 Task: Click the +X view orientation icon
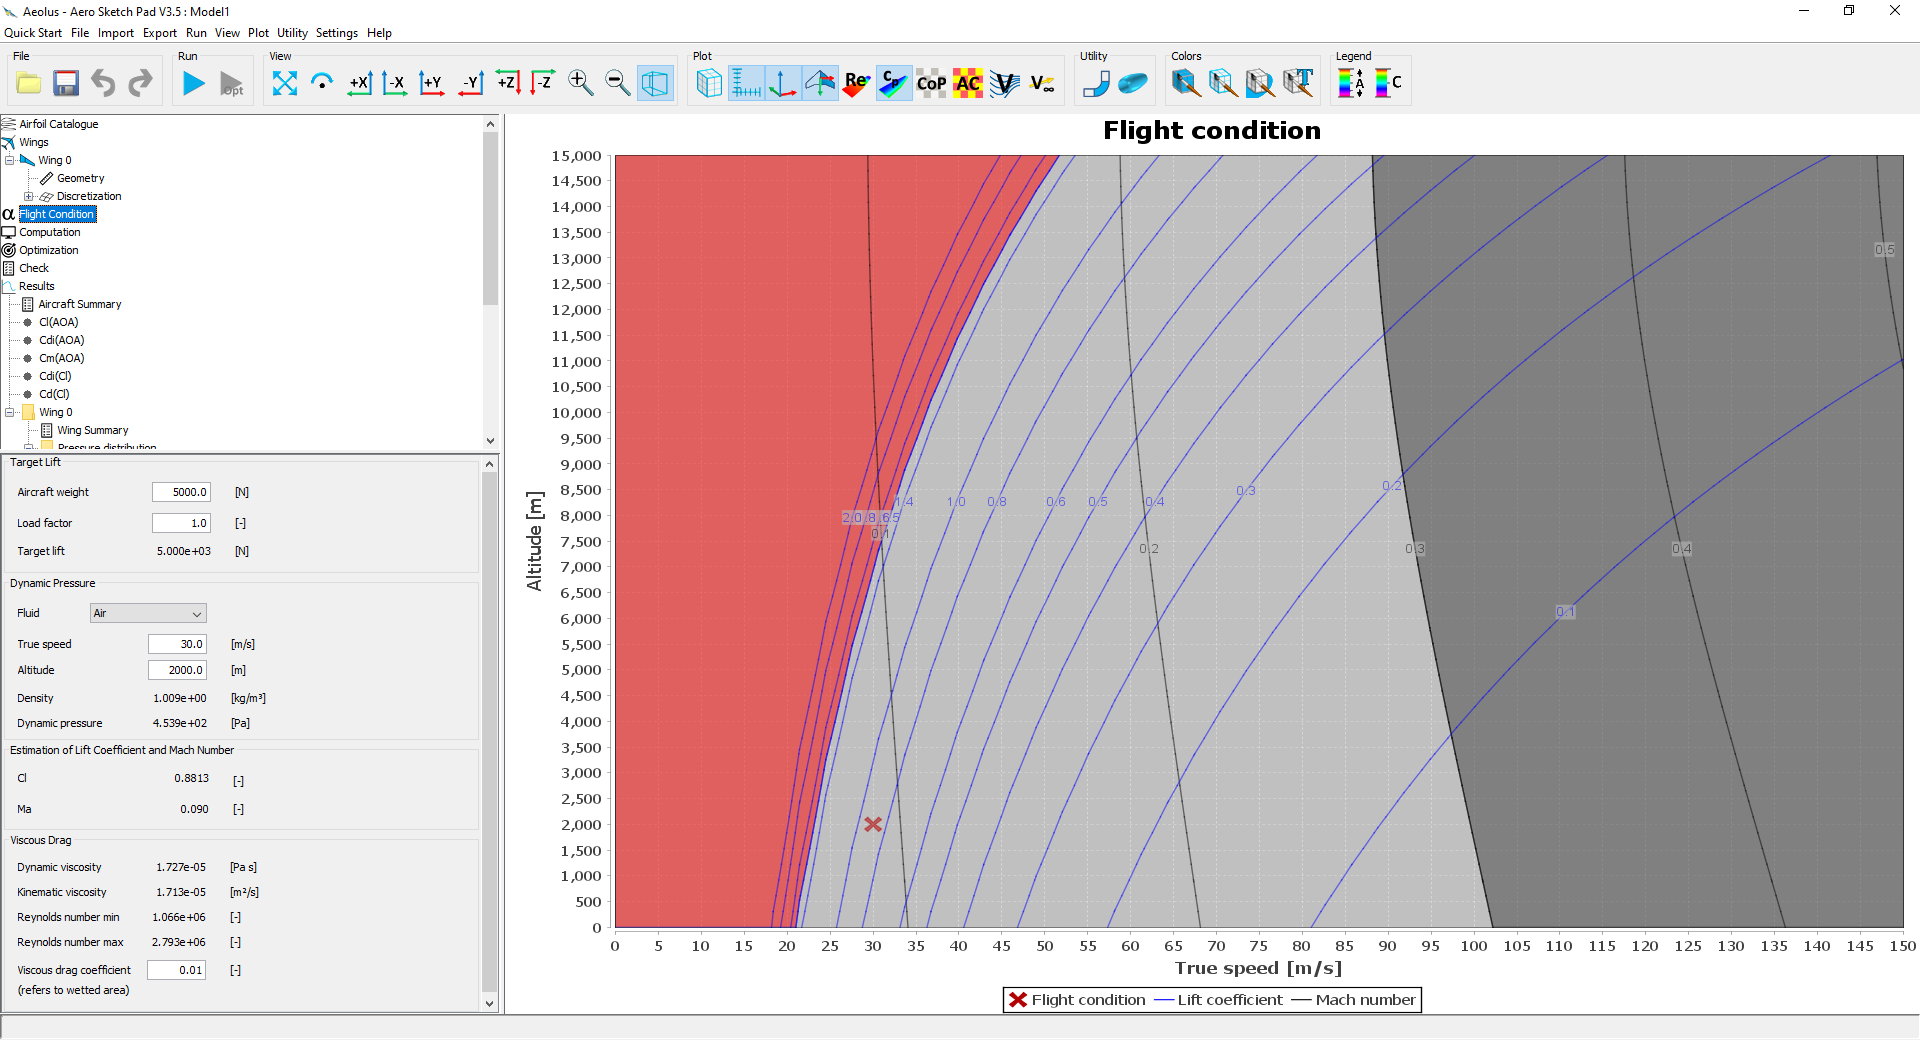(360, 83)
